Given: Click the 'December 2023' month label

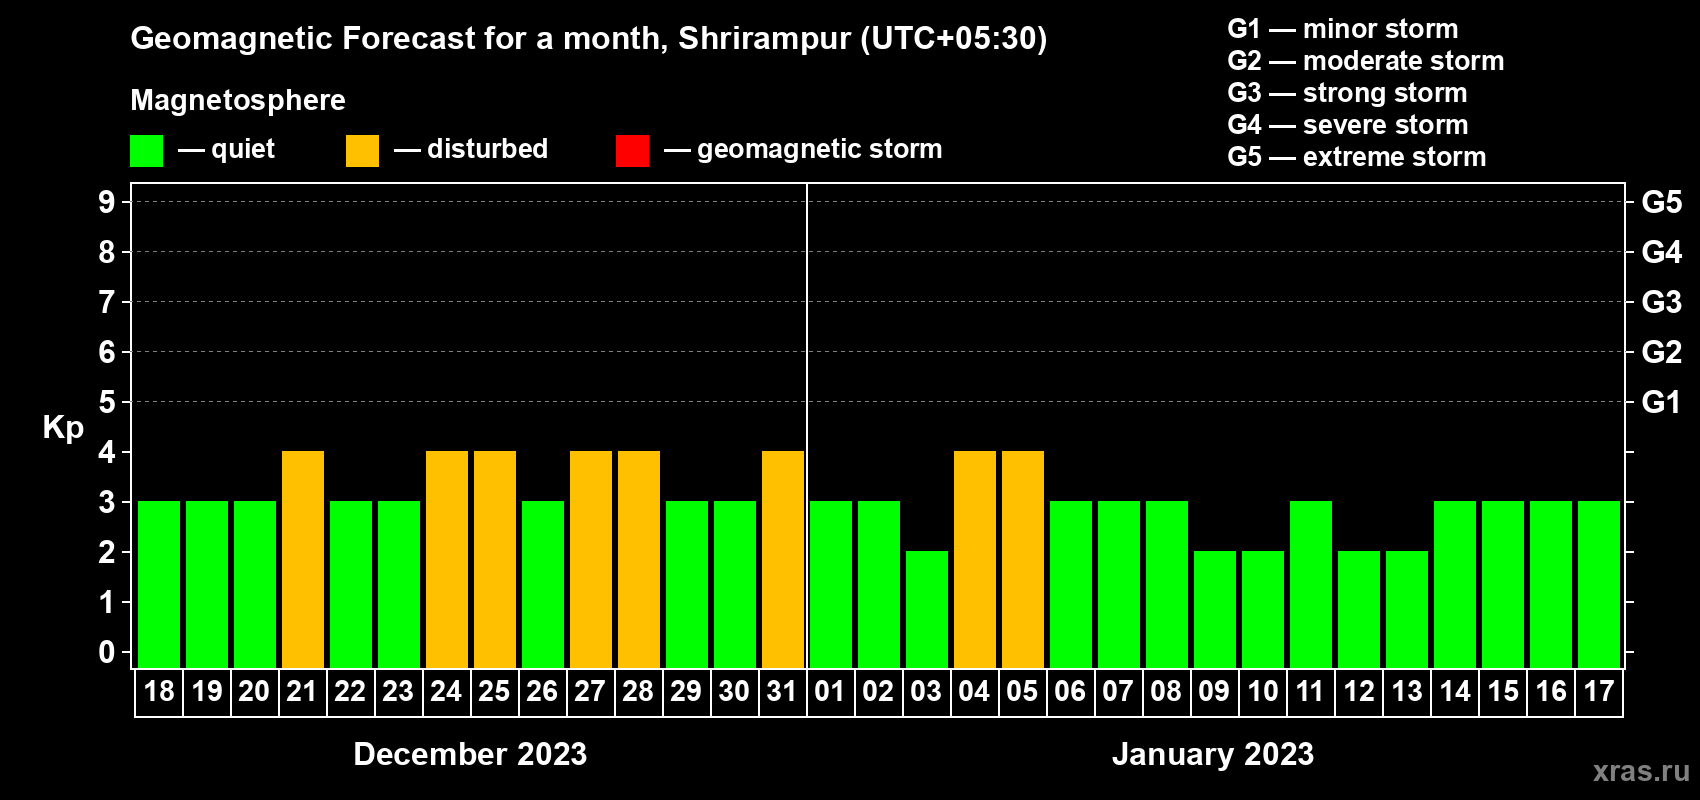Looking at the screenshot, I should click(470, 754).
